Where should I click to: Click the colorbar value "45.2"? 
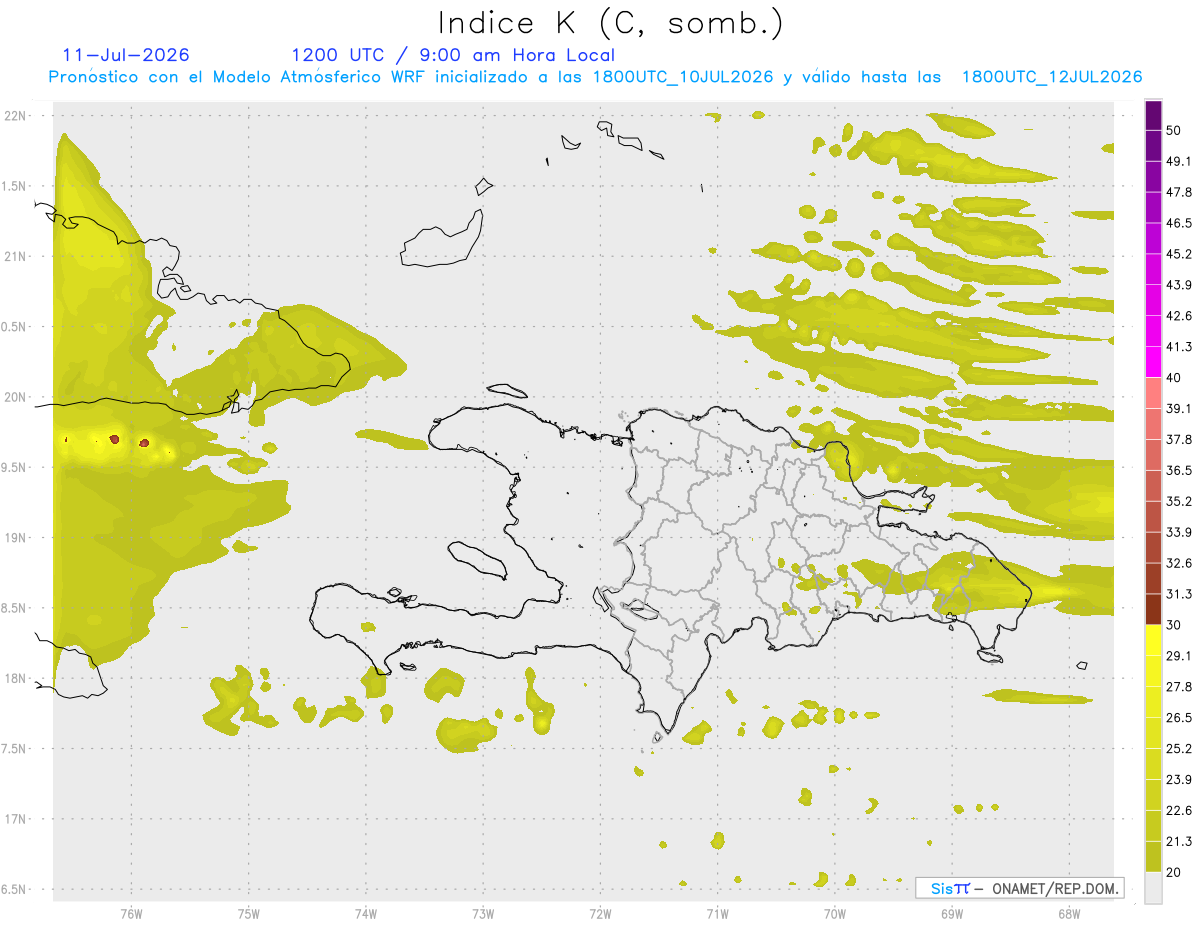point(1179,254)
